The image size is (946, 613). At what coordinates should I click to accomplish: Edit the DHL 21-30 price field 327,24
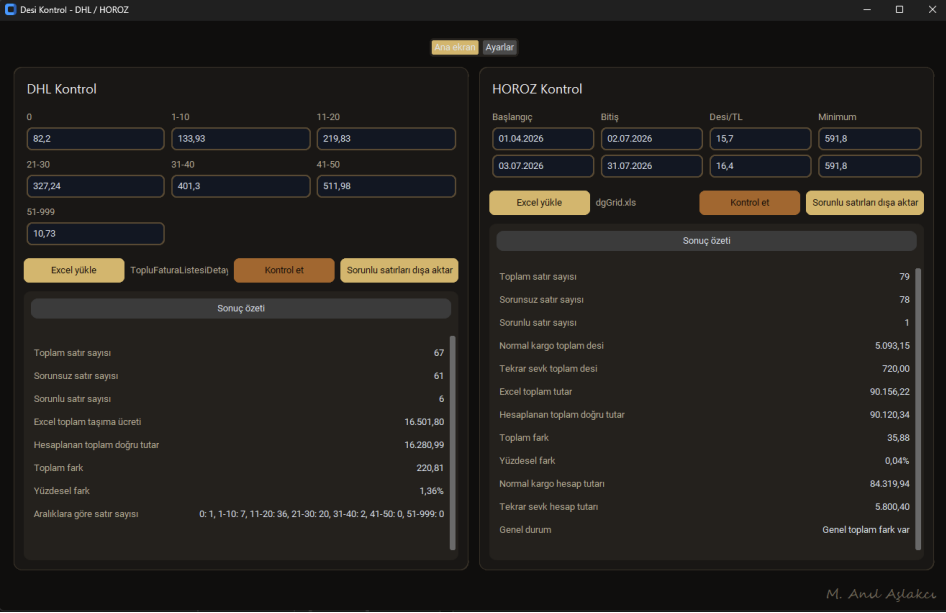(x=95, y=186)
